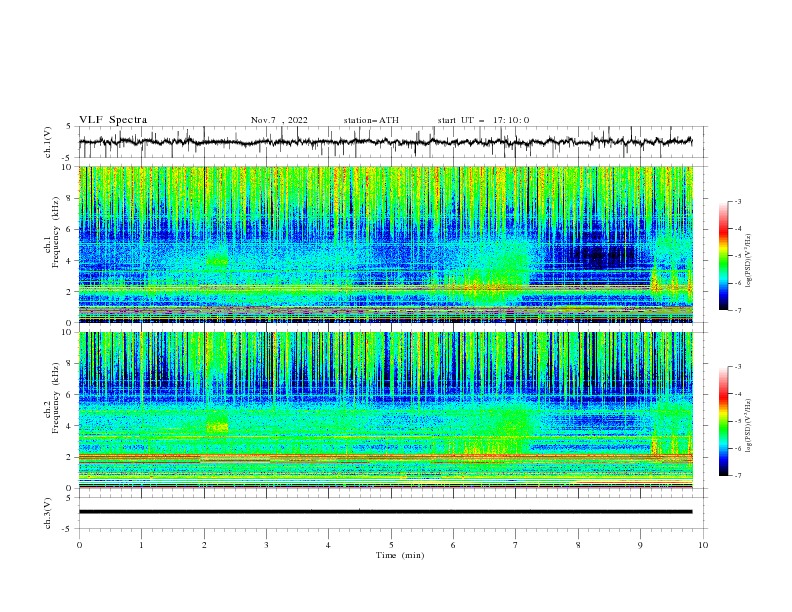Click the "9" tick on the time axis

tap(640, 545)
